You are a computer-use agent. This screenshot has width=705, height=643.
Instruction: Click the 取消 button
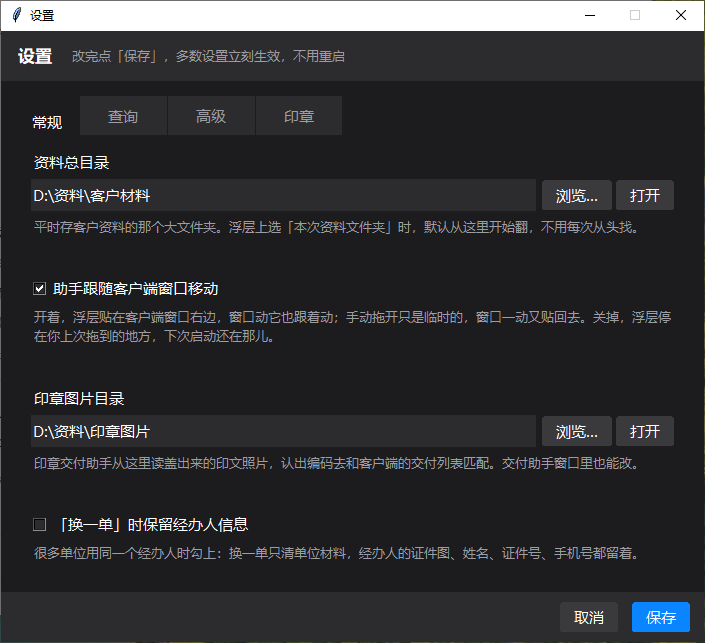click(x=589, y=617)
